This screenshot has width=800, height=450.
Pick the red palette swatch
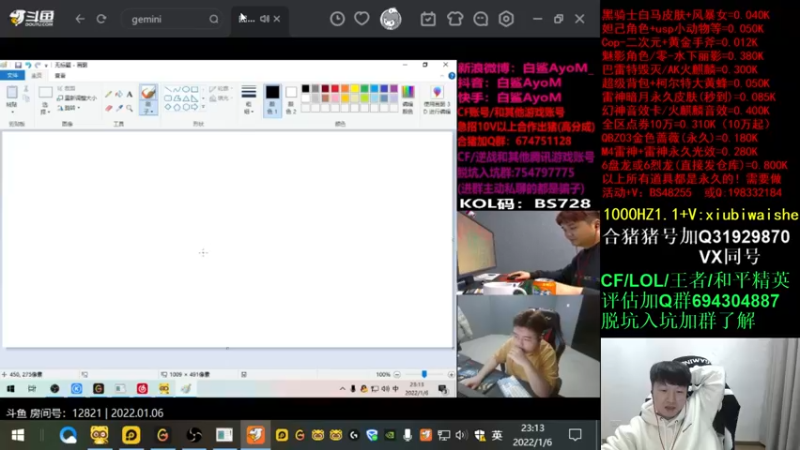pyautogui.click(x=335, y=89)
